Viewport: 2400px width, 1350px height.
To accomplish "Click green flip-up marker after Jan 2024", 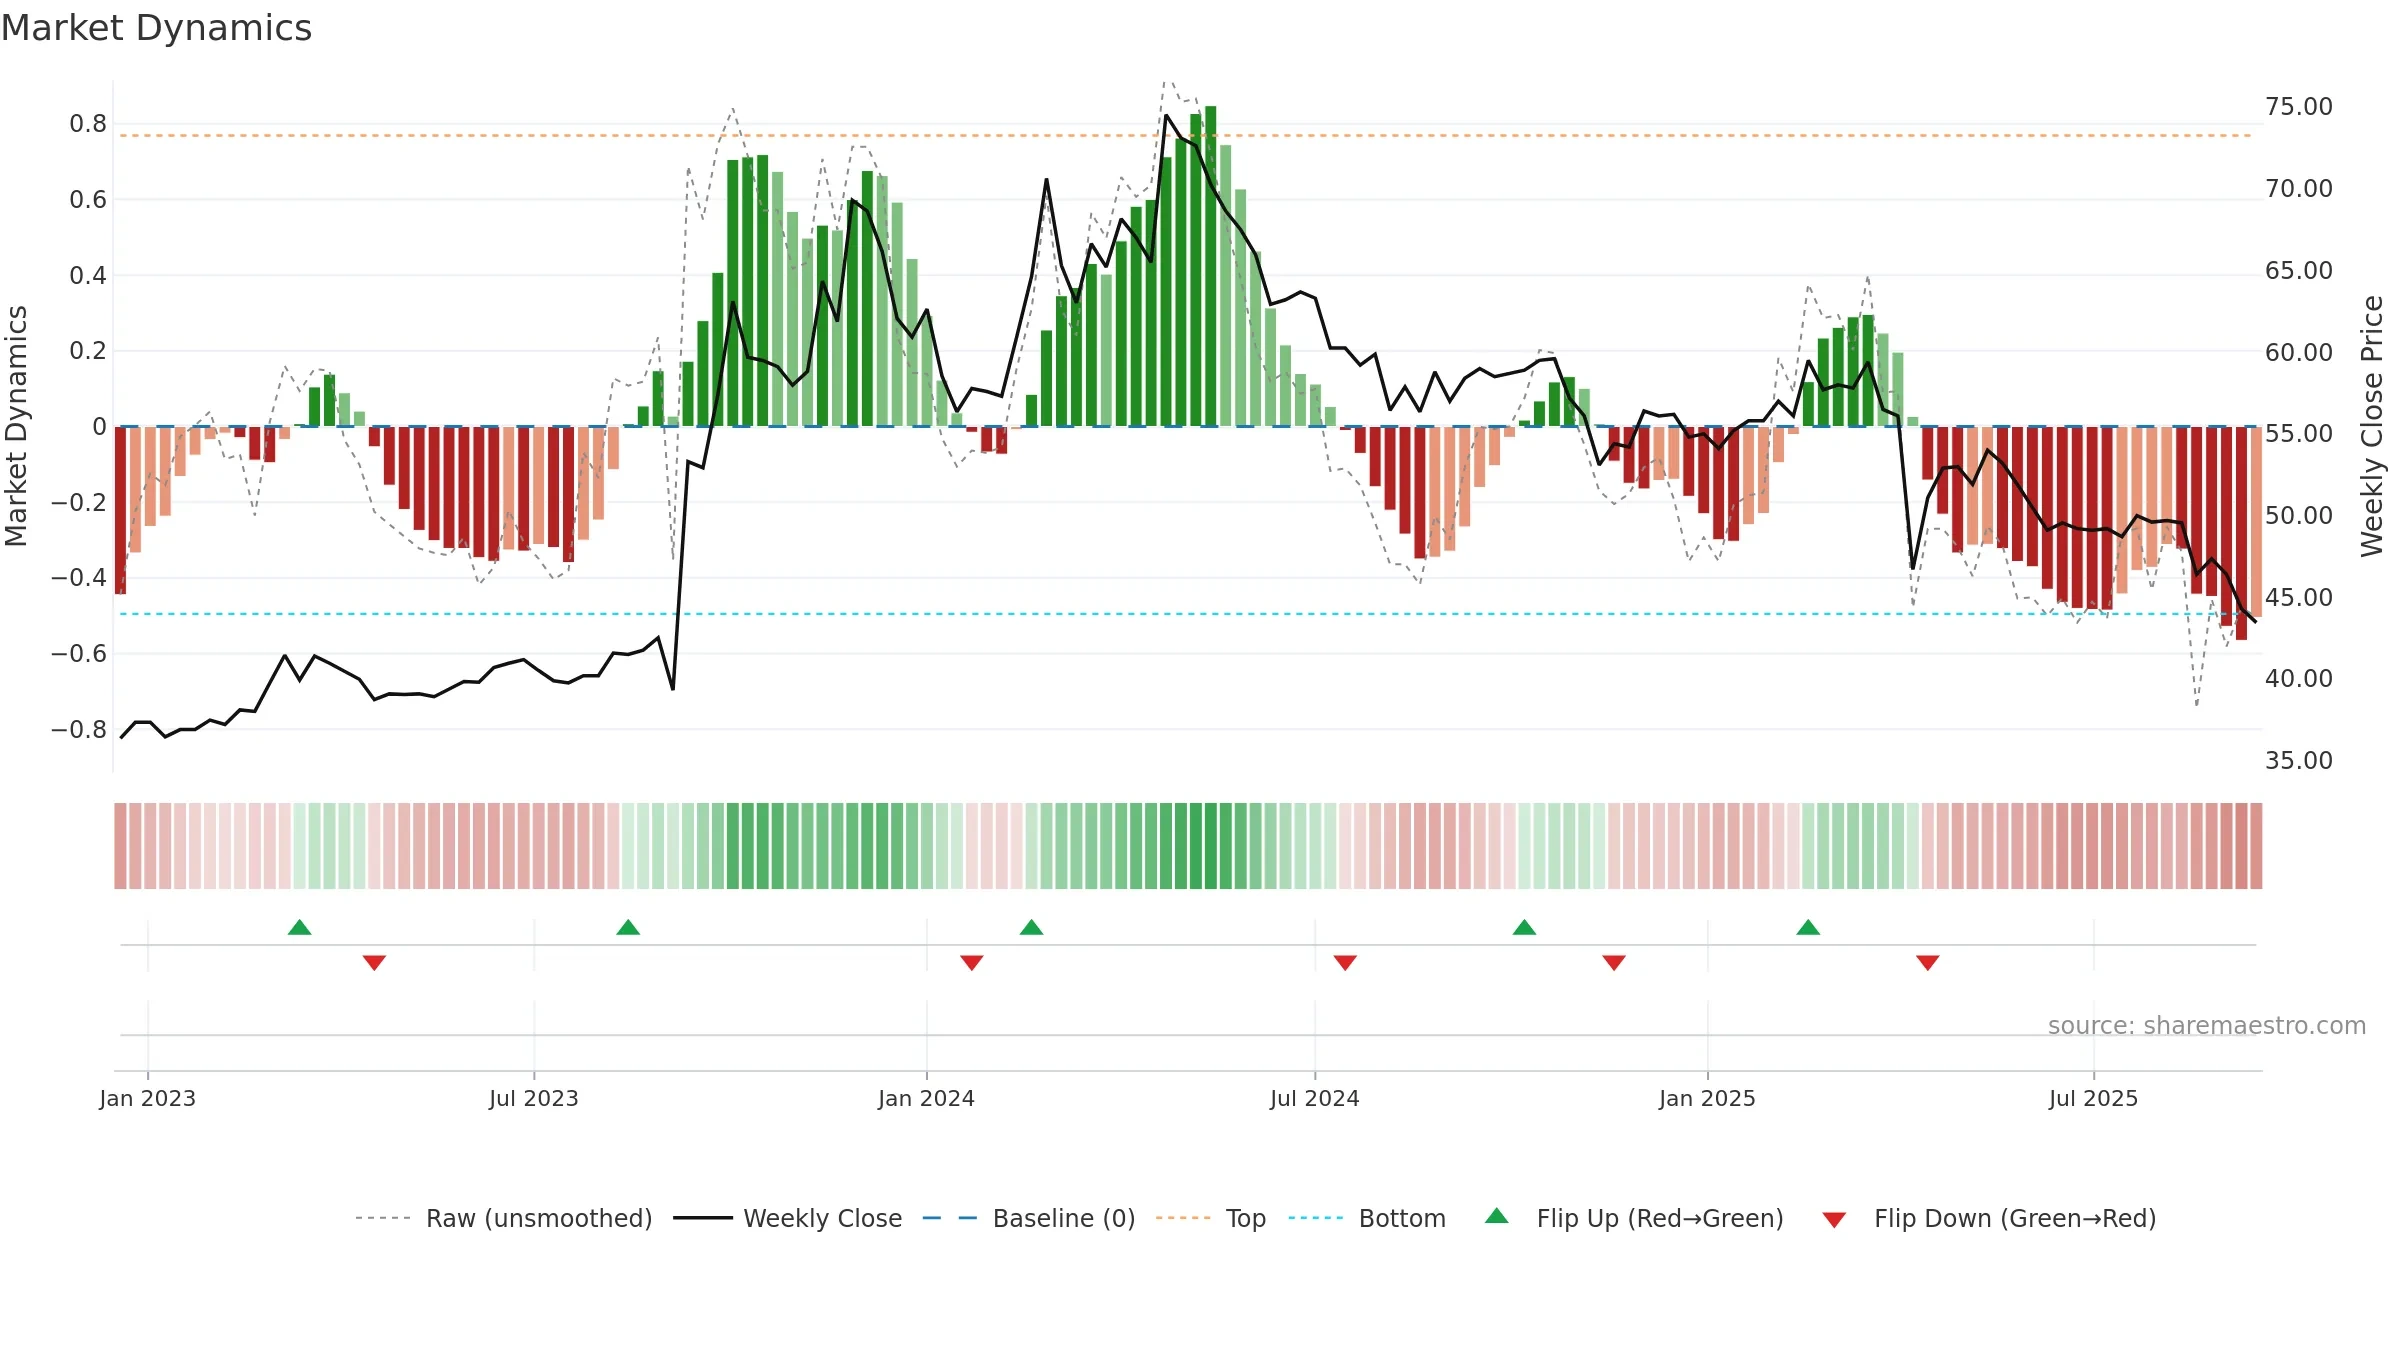I will coord(1032,927).
